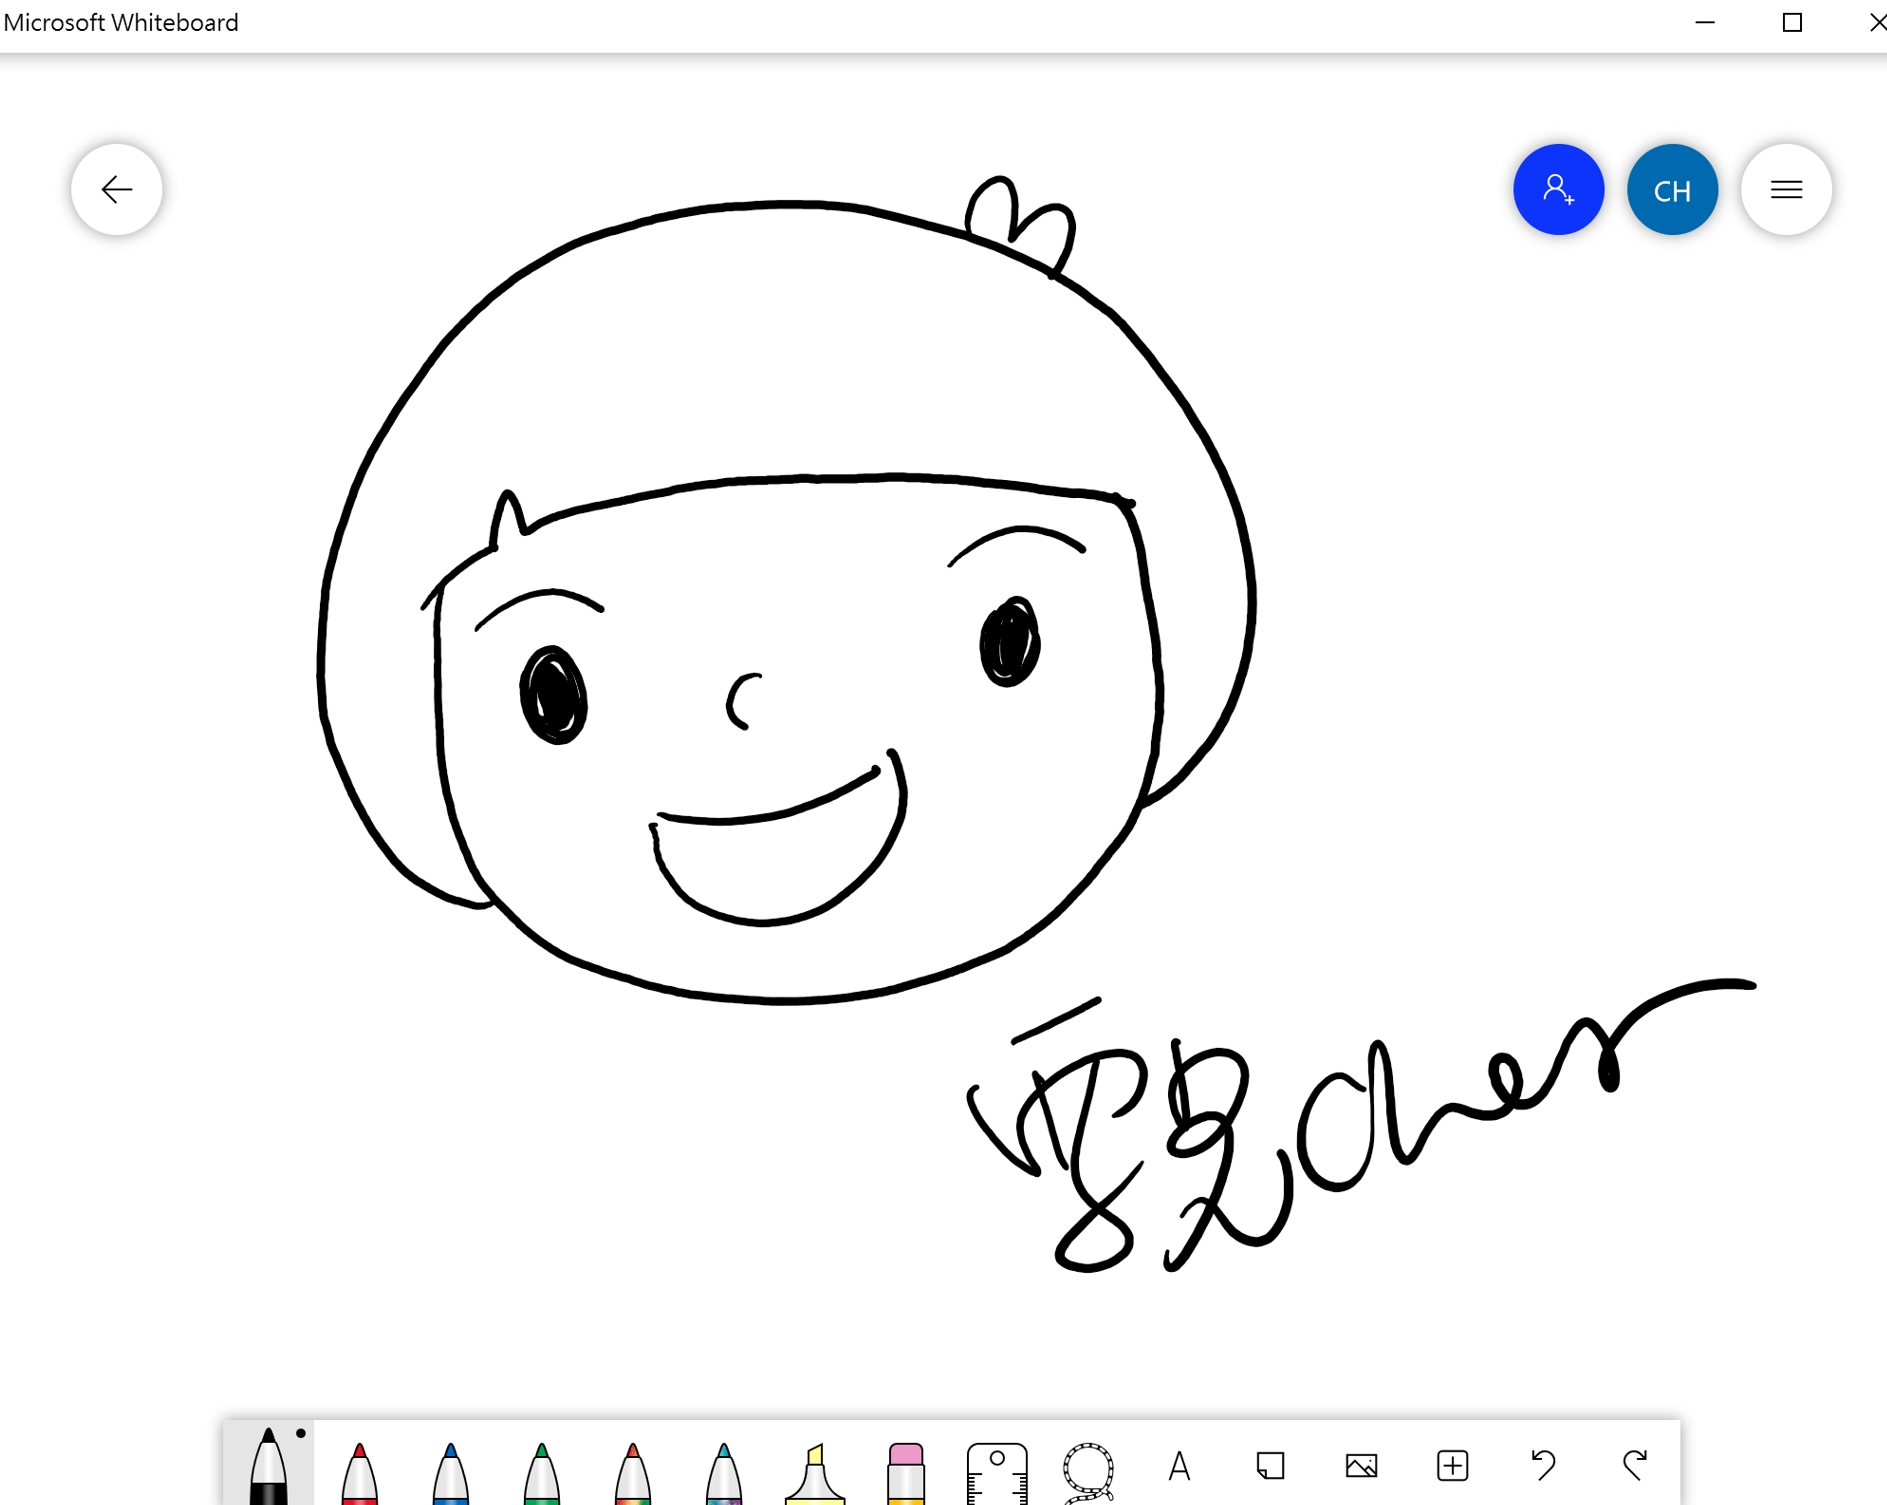This screenshot has height=1505, width=1887.
Task: Open black pen color options dot
Action: pos(300,1434)
